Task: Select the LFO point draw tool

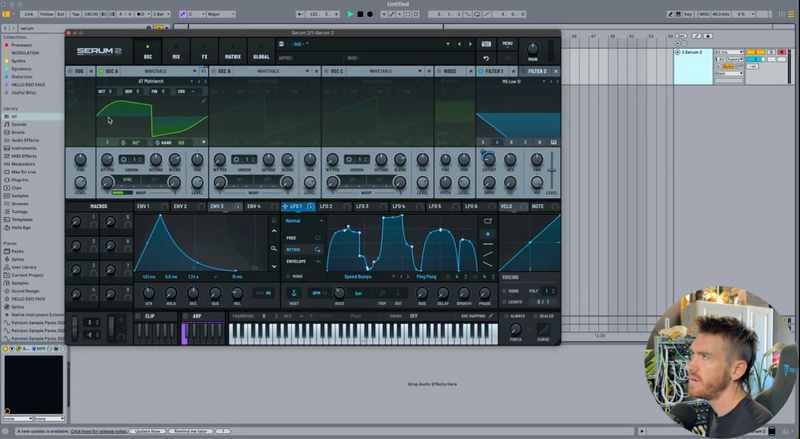Action: pos(488,234)
